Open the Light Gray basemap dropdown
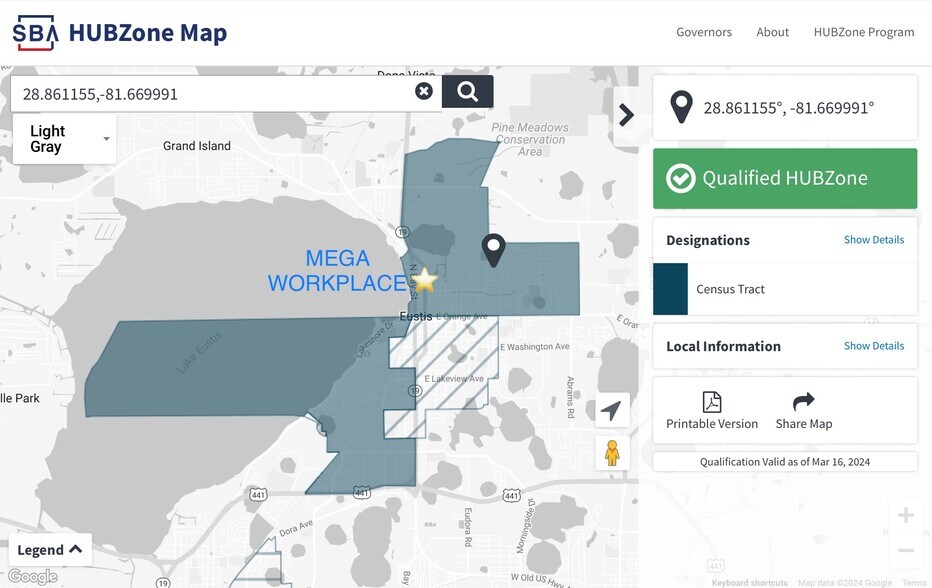The height and width of the screenshot is (588, 932). [64, 139]
